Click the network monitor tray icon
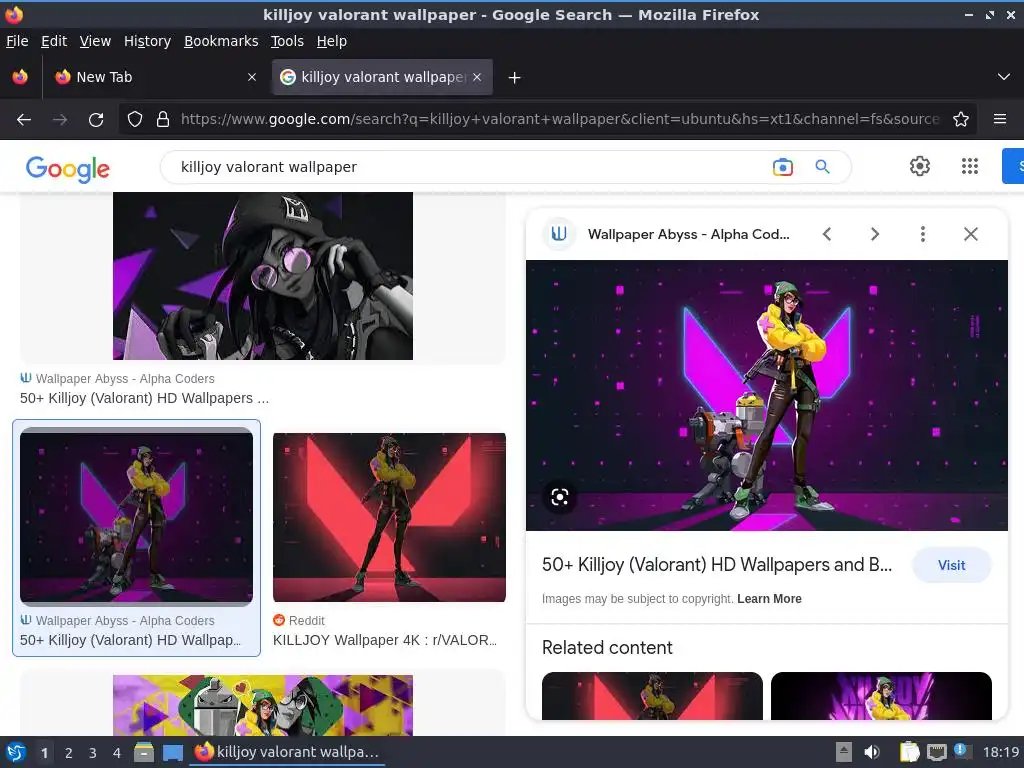Viewport: 1024px width, 768px height. 936,752
